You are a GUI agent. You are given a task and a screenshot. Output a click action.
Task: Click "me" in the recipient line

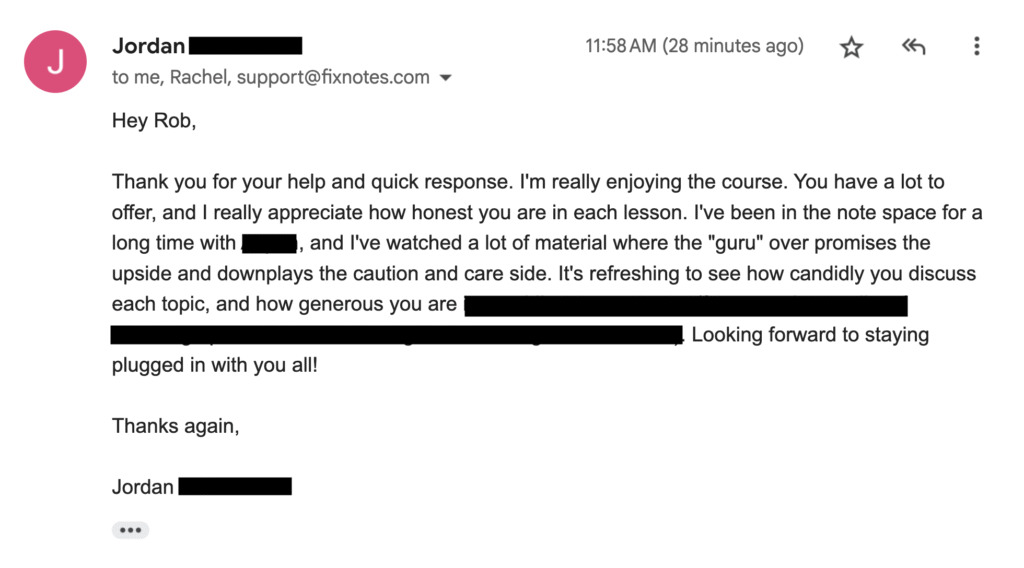pyautogui.click(x=146, y=77)
